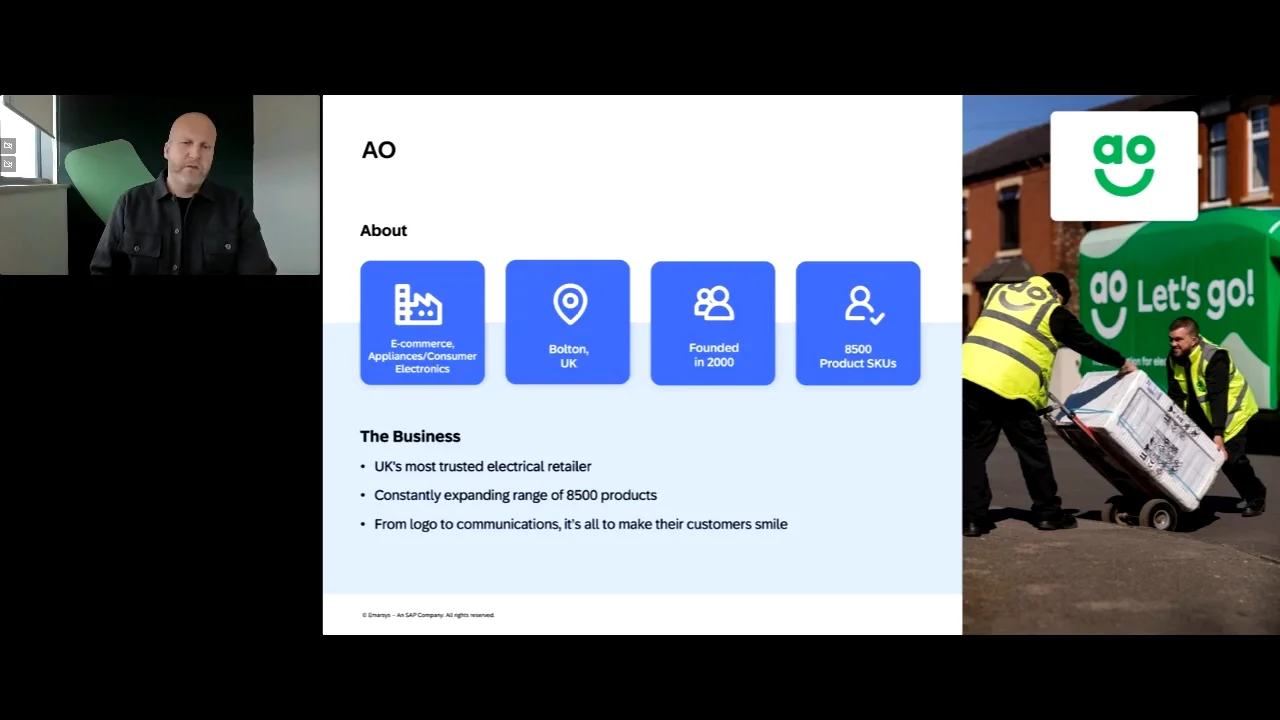Click the delivery workers photo beside the slide
This screenshot has height=720, width=1280.
click(1121, 365)
